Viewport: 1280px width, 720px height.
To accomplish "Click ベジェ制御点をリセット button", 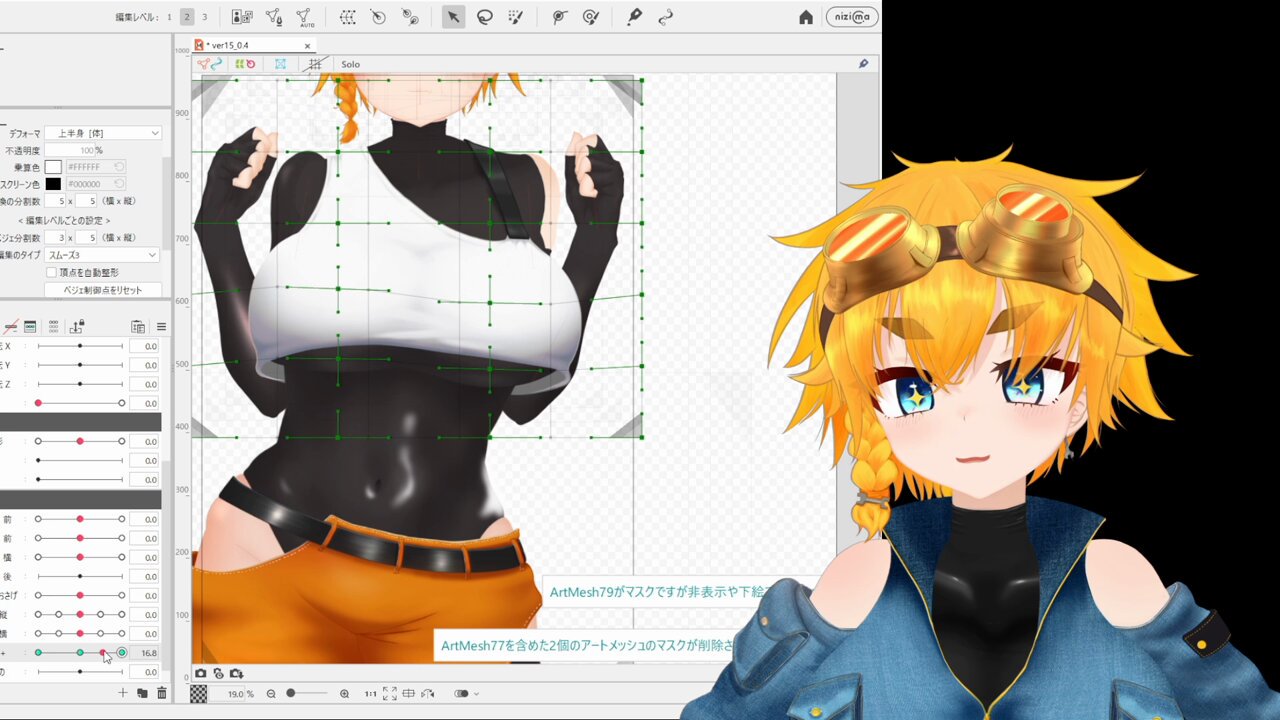I will pos(103,290).
